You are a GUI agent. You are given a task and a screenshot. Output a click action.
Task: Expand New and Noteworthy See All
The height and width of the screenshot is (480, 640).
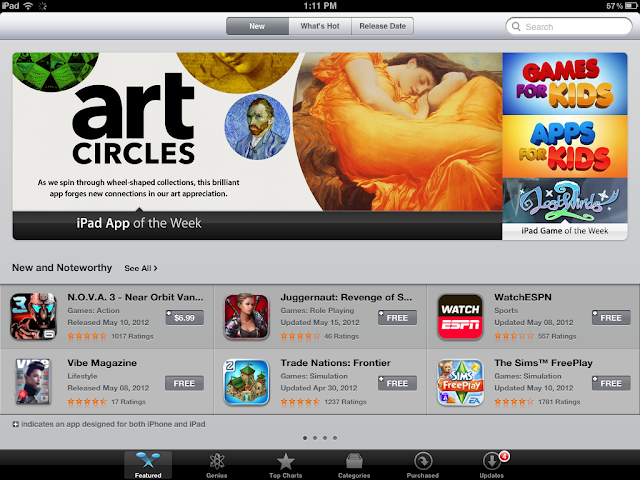pos(141,268)
